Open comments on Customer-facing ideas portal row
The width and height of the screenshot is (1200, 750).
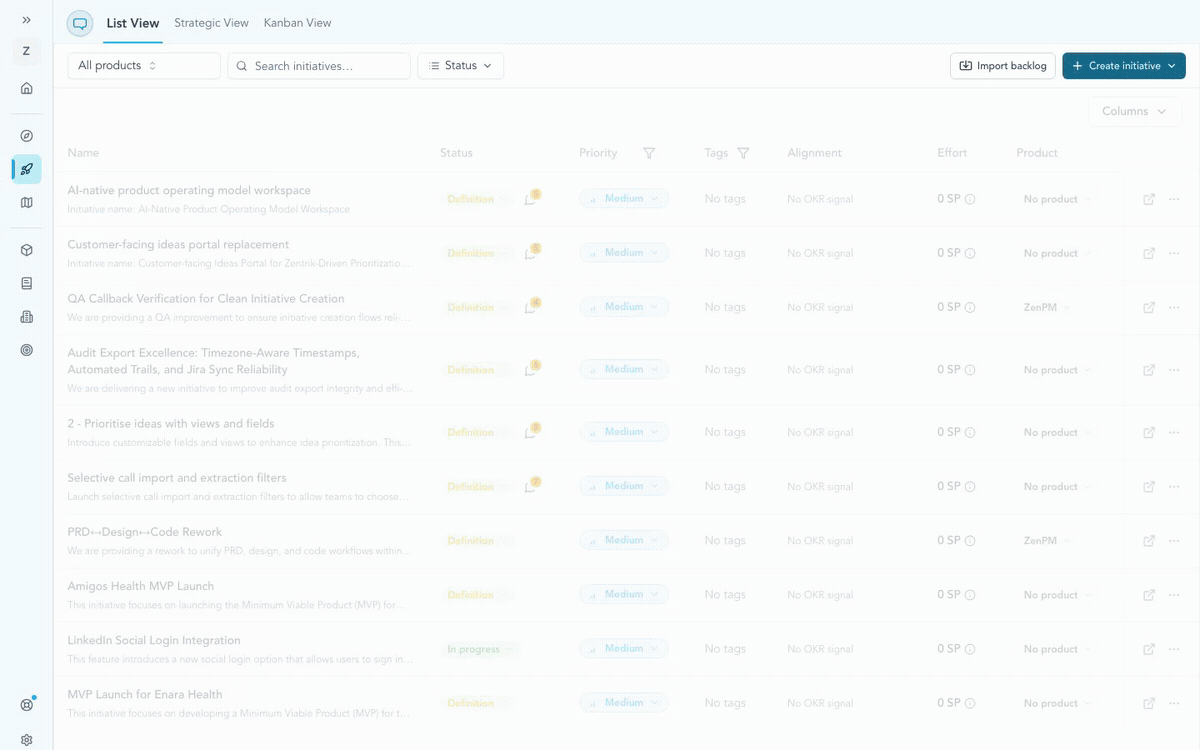pyautogui.click(x=532, y=252)
